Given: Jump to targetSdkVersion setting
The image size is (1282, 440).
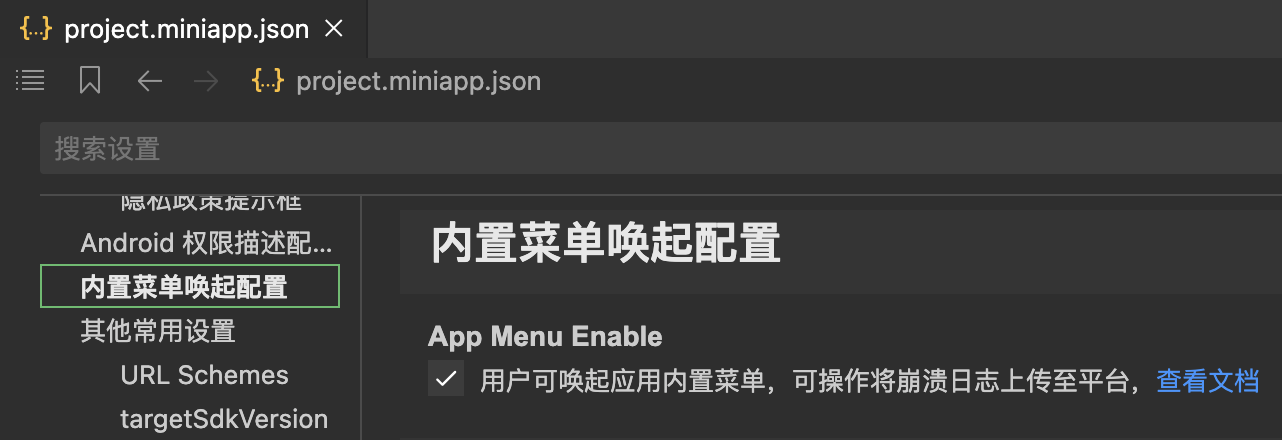Looking at the screenshot, I should (224, 418).
